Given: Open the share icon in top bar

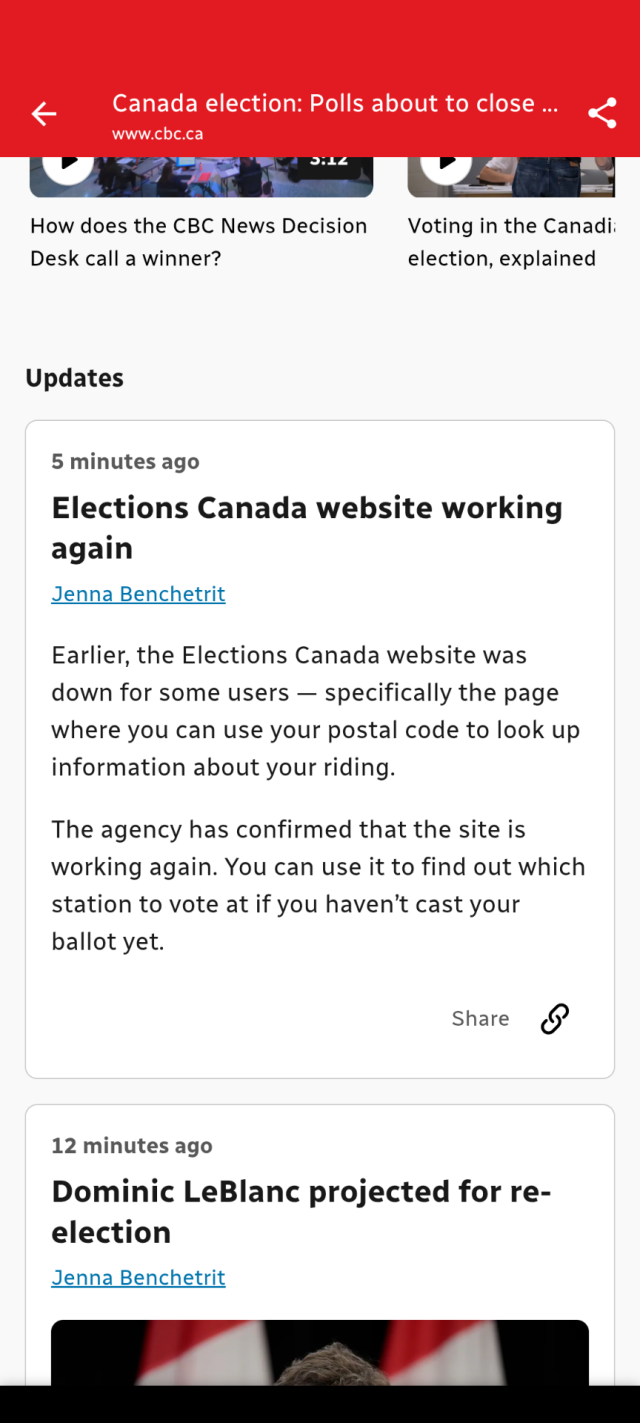Looking at the screenshot, I should point(602,113).
